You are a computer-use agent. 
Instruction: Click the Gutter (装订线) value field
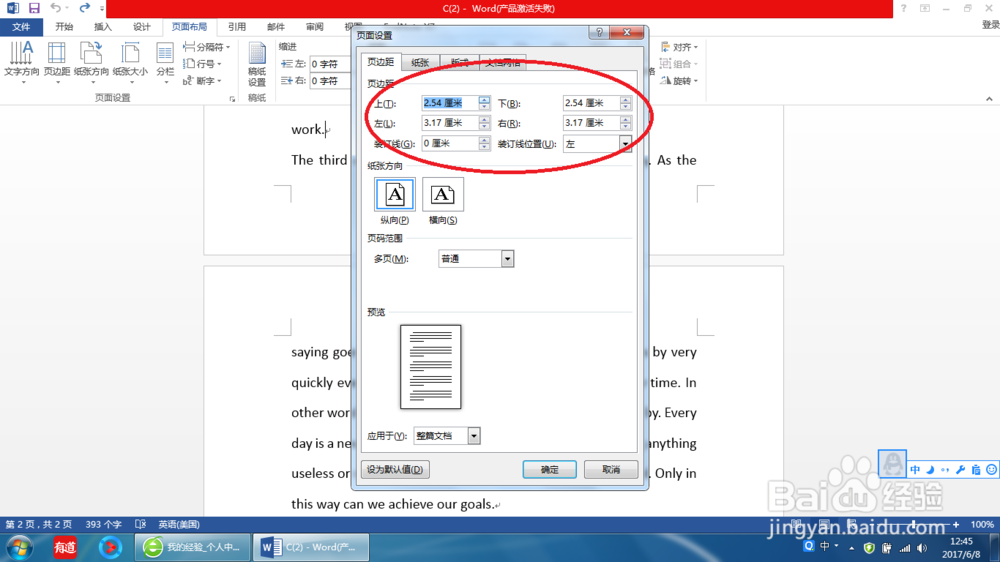[x=450, y=144]
